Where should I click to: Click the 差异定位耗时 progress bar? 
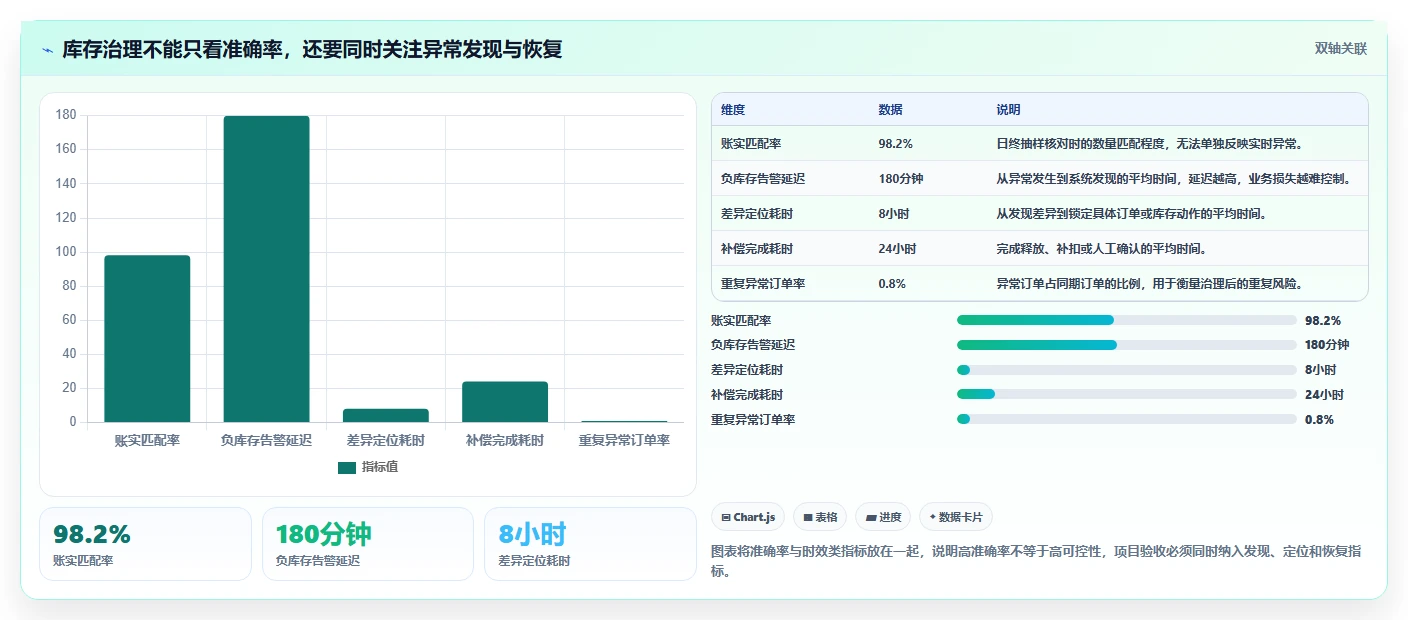click(1126, 370)
